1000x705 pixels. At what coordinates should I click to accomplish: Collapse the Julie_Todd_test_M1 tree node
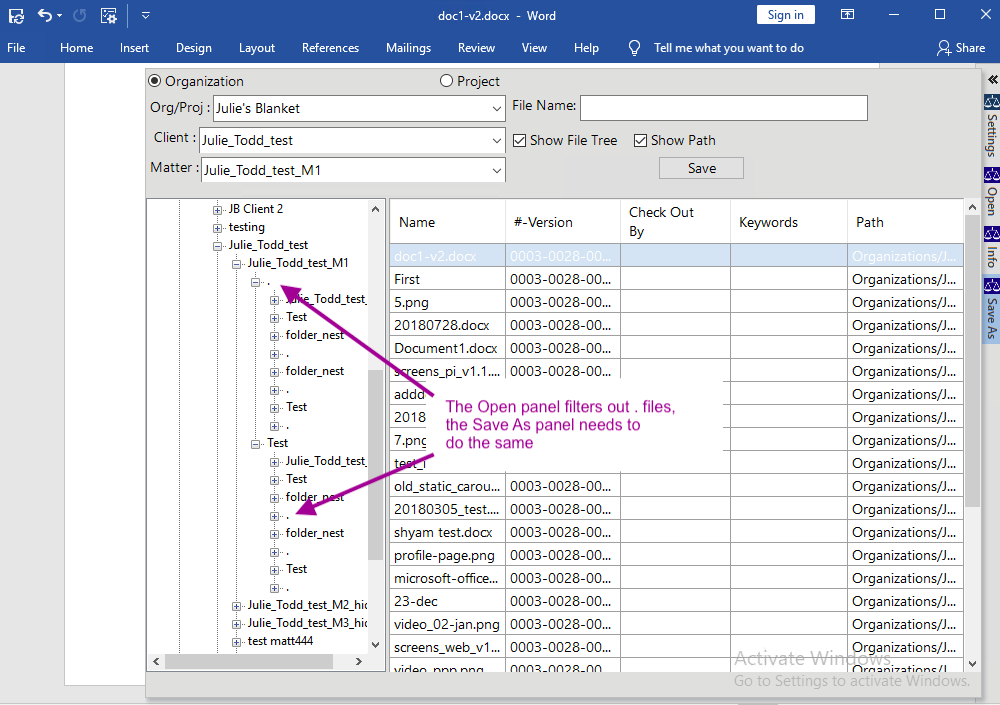[237, 263]
